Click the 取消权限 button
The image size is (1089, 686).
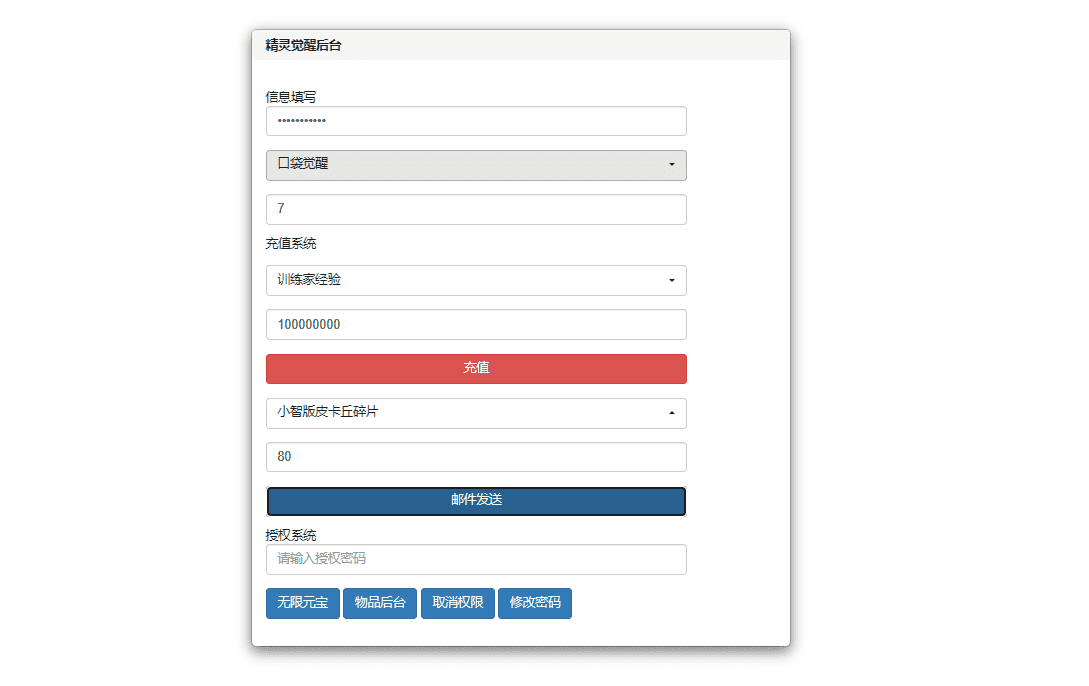tap(458, 603)
